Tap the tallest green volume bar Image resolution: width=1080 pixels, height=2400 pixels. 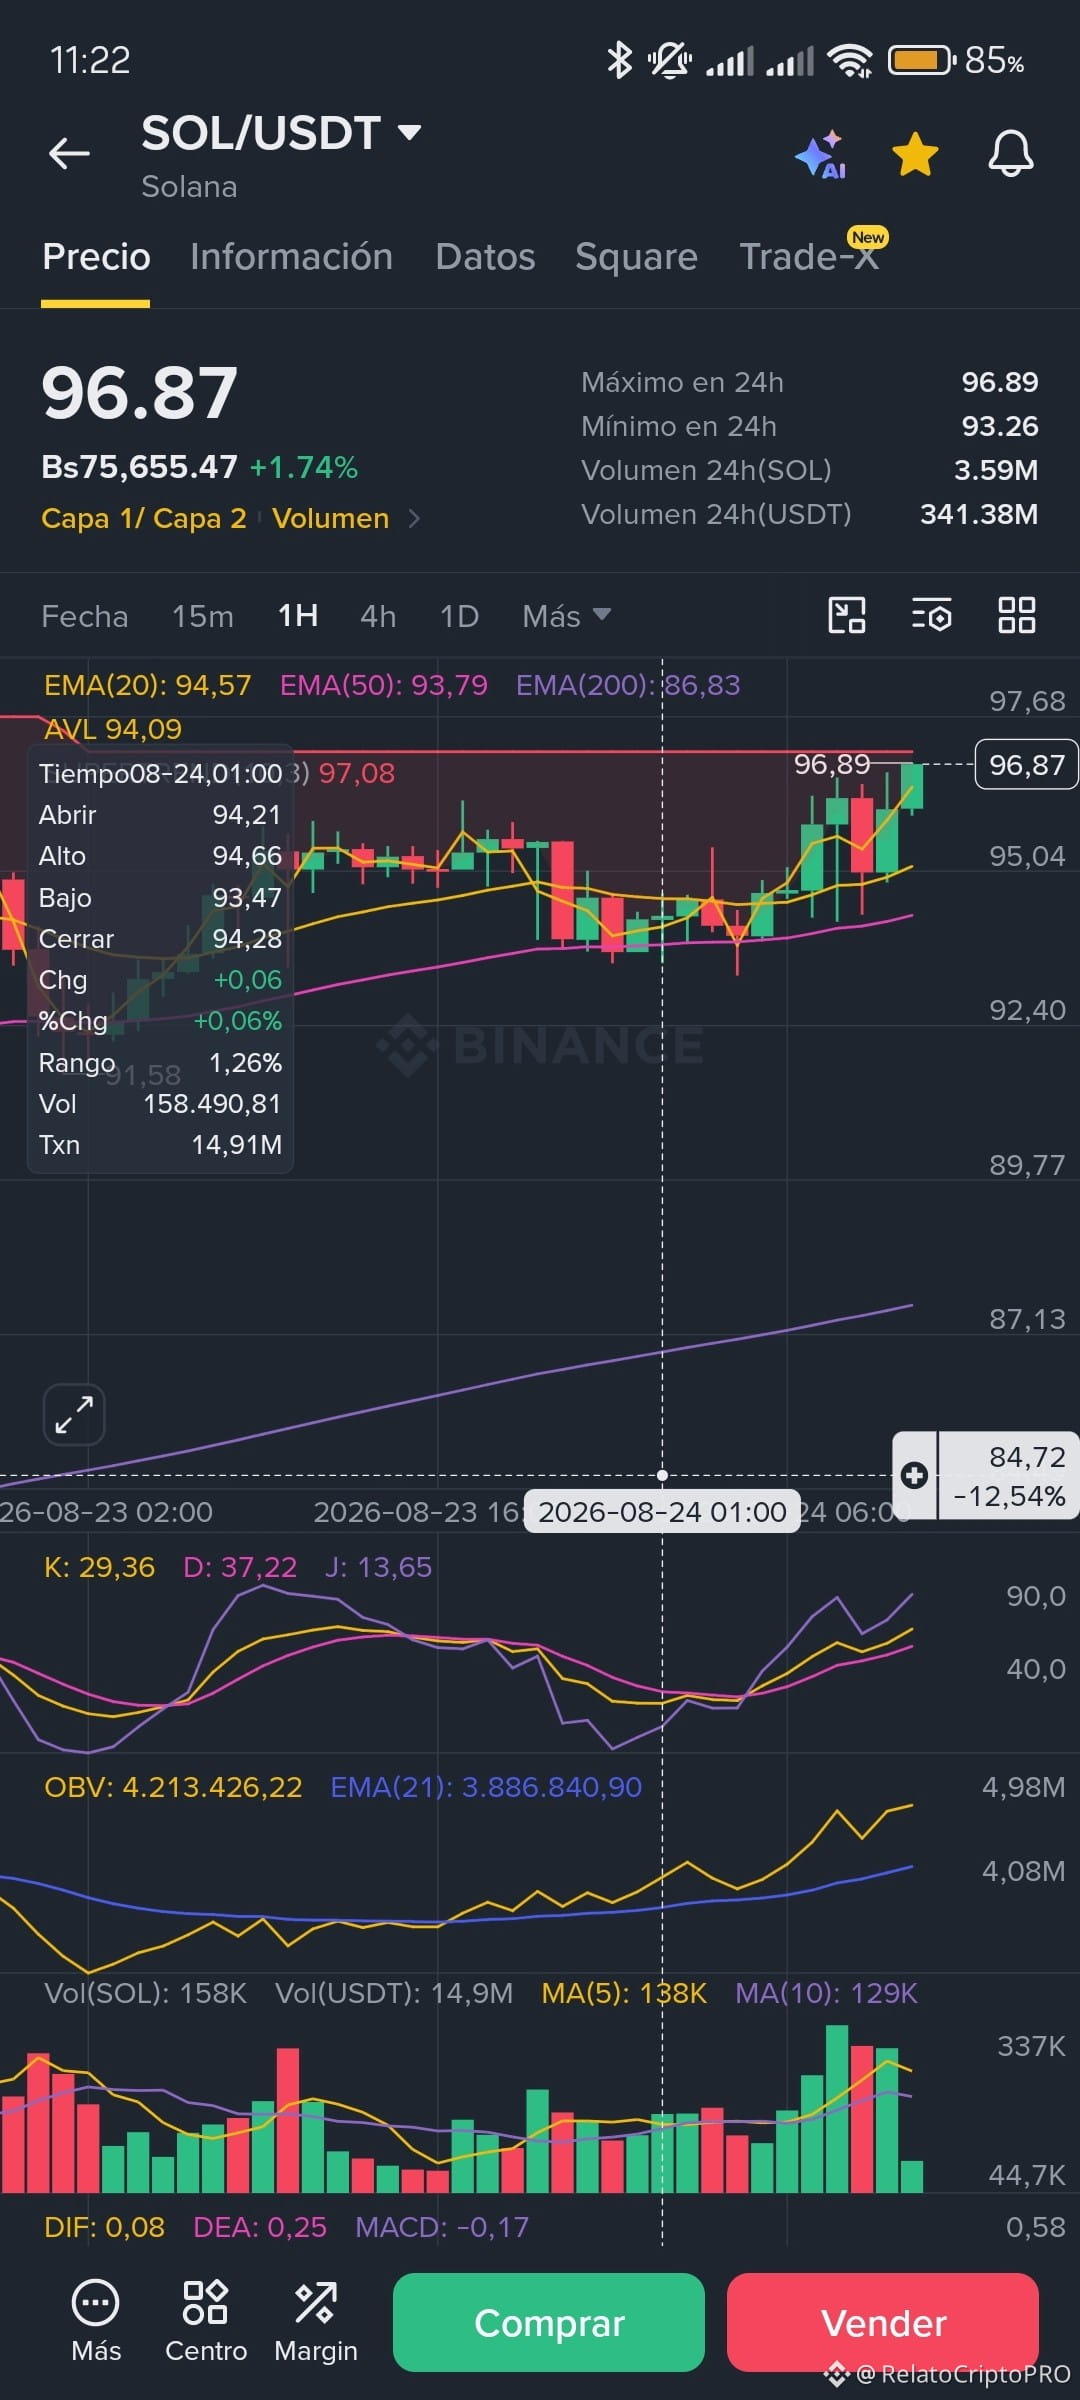[837, 2108]
